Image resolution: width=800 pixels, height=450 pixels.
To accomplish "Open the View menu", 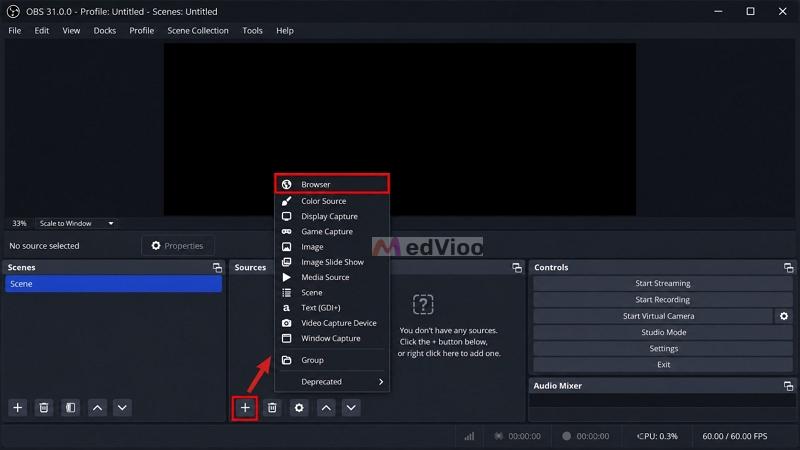I will tap(71, 31).
